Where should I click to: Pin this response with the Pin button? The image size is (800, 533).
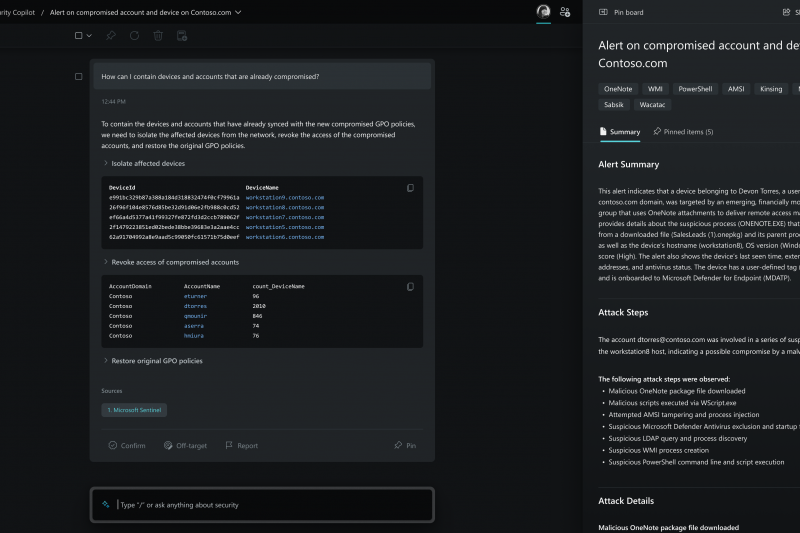point(405,445)
